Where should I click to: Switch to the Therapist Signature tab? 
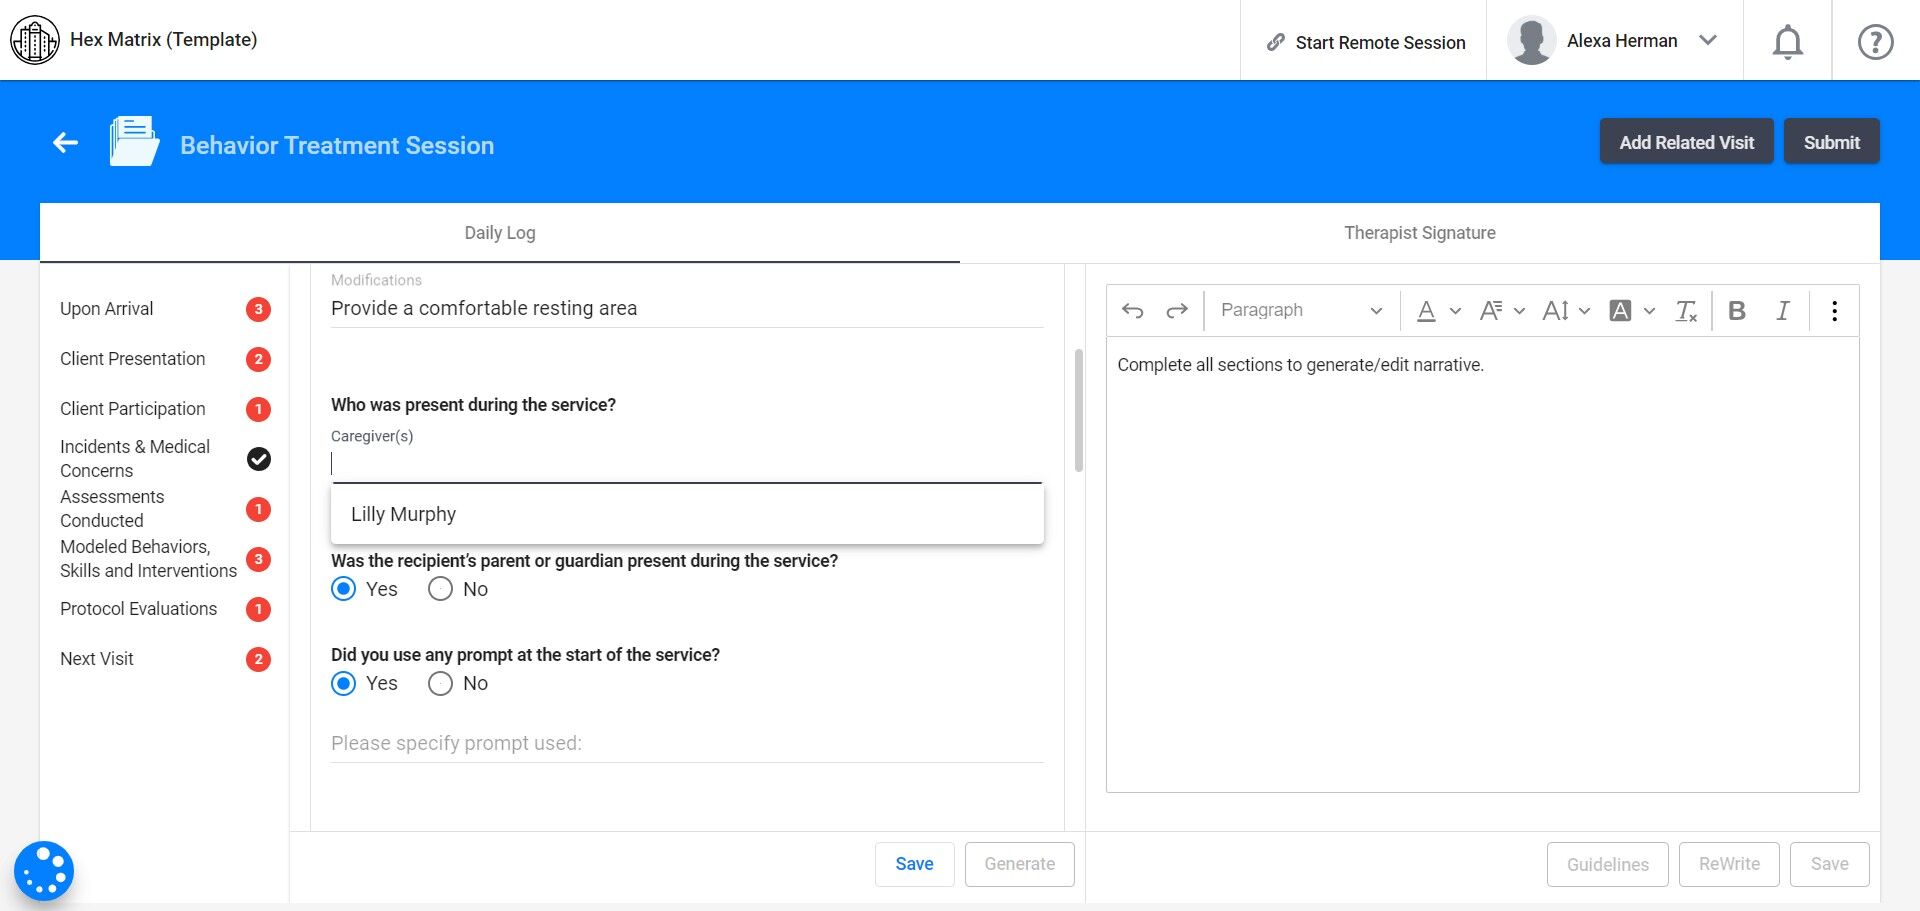1419,233
